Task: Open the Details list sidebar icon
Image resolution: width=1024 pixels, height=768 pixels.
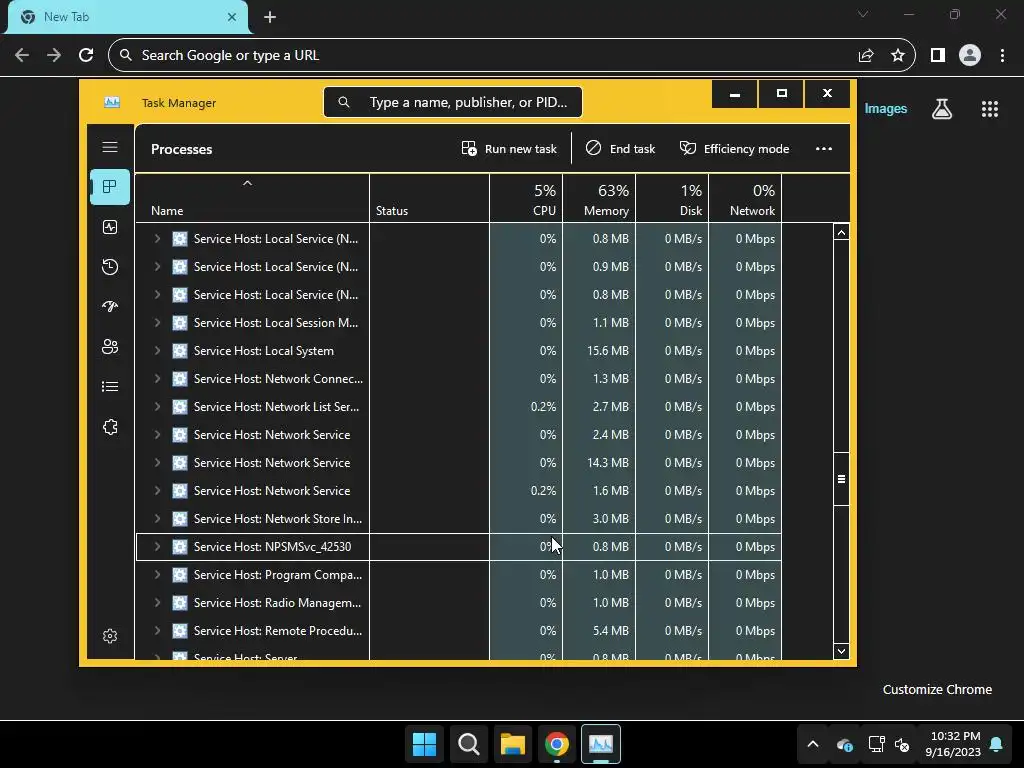Action: (110, 387)
